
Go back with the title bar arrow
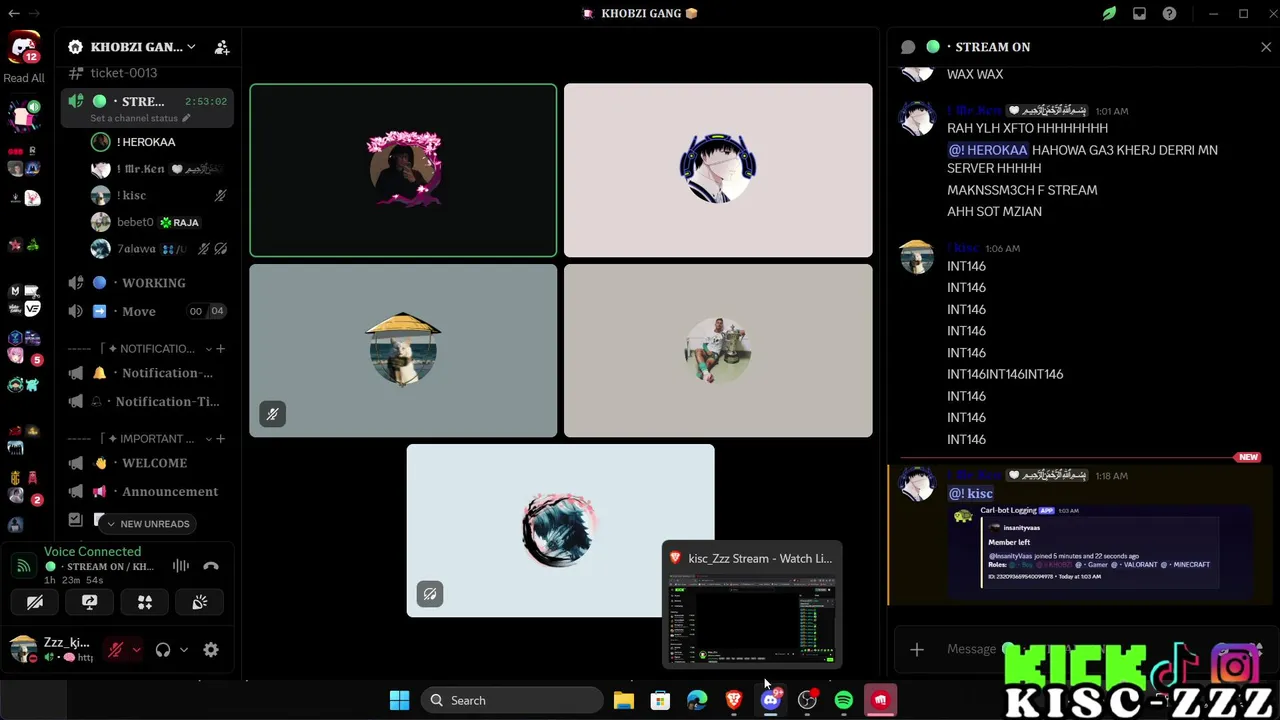pyautogui.click(x=14, y=14)
